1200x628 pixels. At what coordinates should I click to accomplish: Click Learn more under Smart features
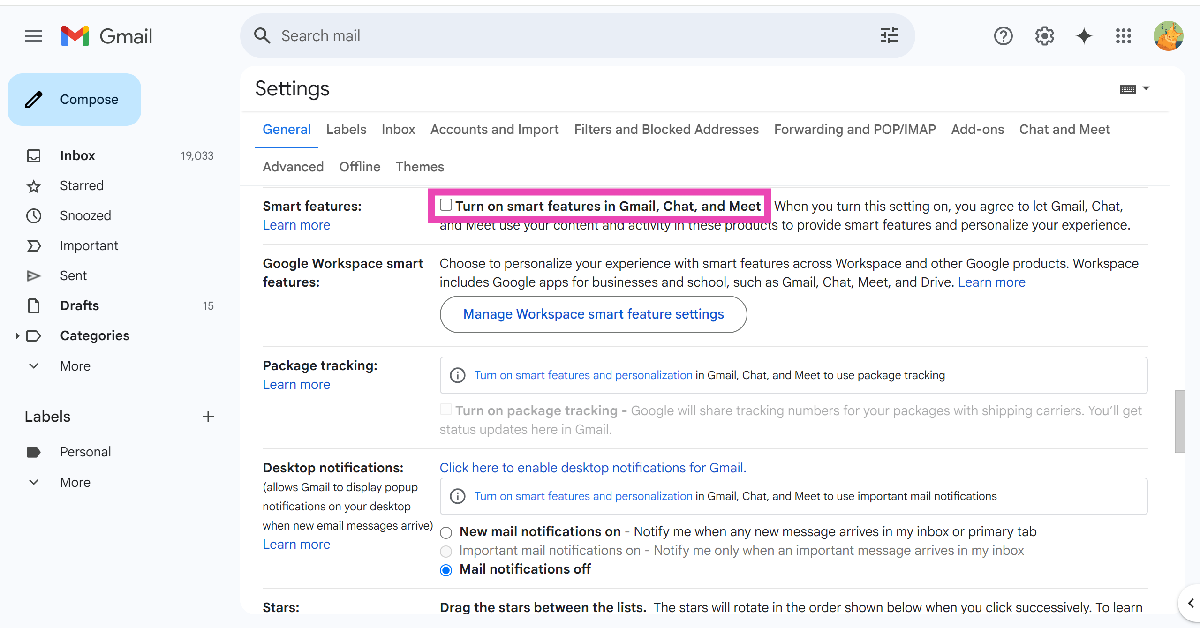(x=297, y=225)
